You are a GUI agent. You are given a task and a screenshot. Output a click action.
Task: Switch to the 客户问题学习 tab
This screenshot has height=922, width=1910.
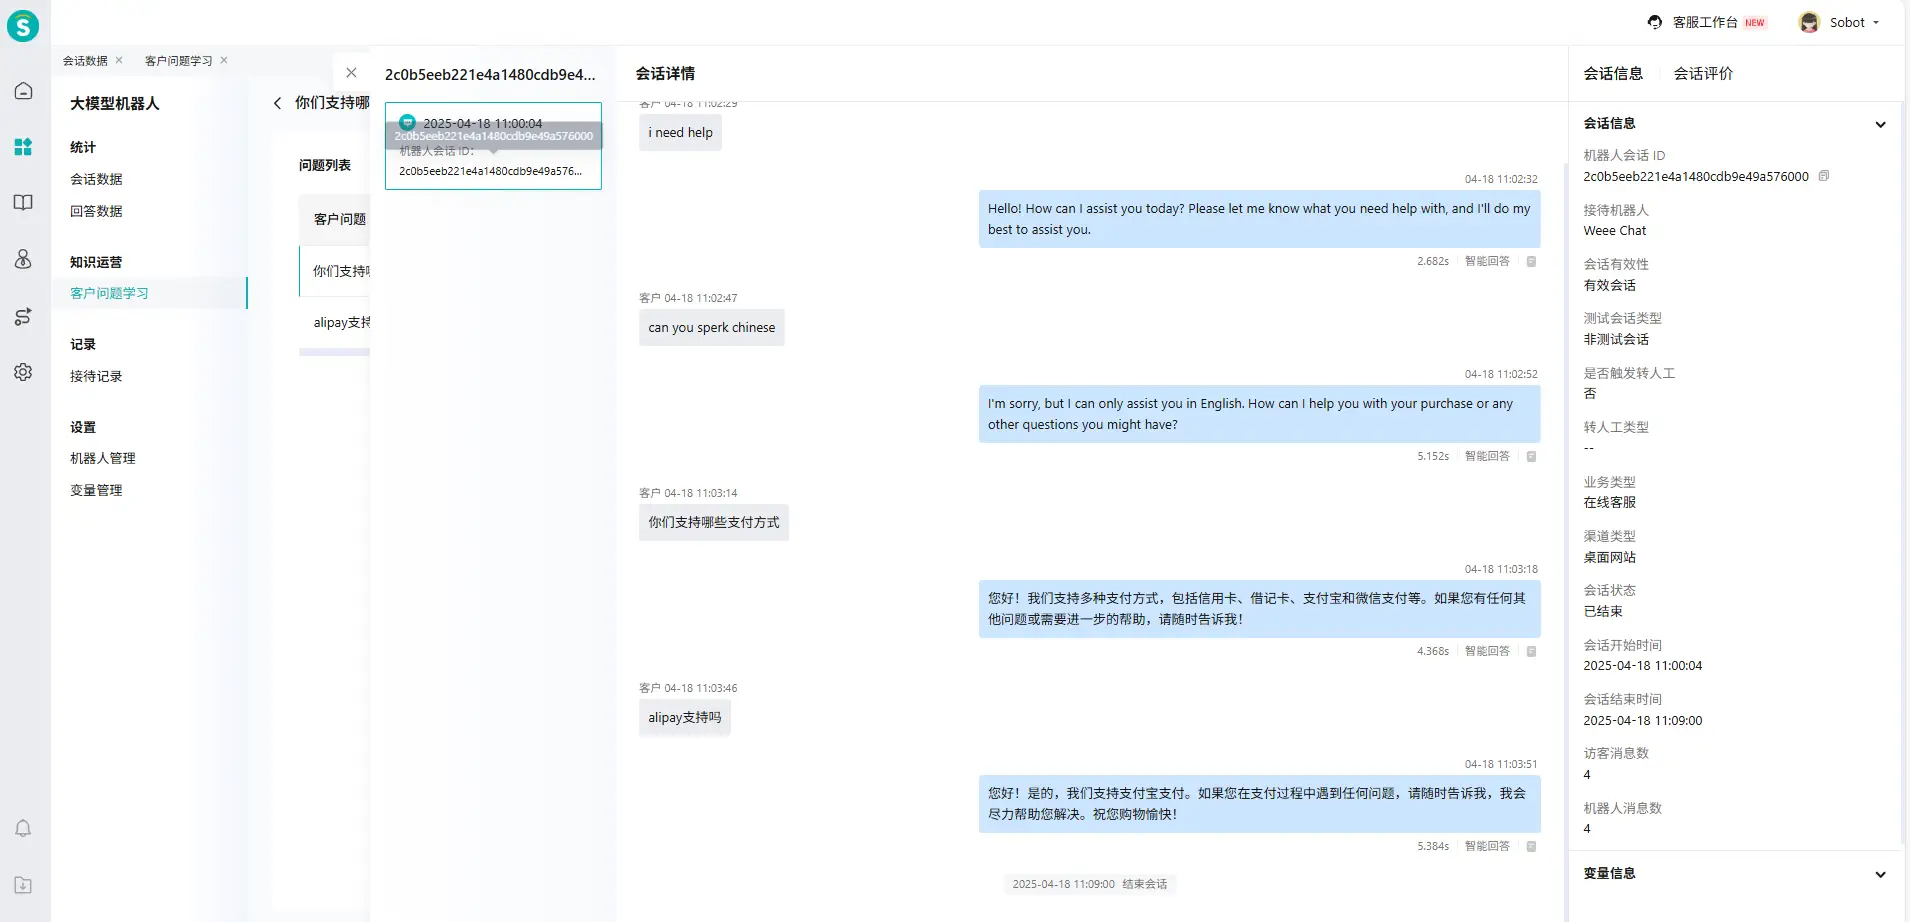point(179,60)
